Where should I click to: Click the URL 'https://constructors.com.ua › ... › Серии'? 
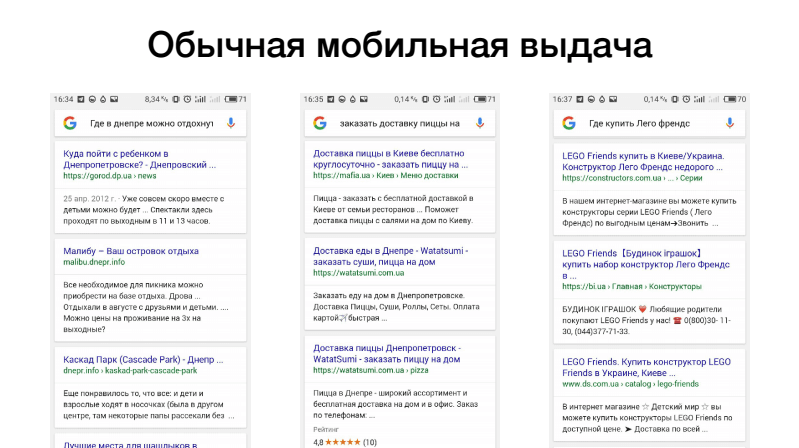coord(632,178)
